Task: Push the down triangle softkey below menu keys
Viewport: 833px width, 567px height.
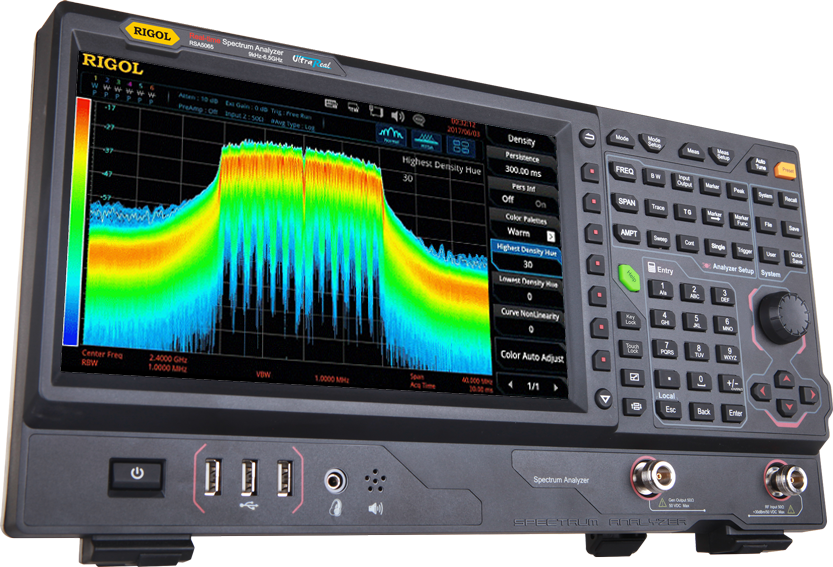Action: [604, 398]
